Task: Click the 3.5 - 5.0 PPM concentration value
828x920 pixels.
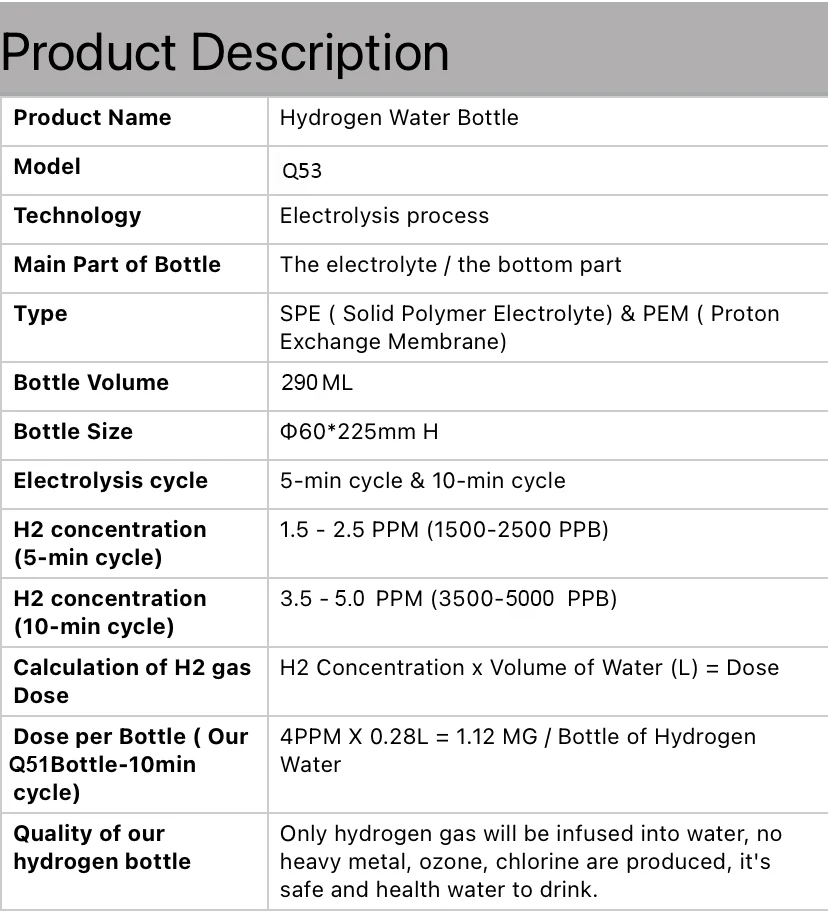Action: 448,599
